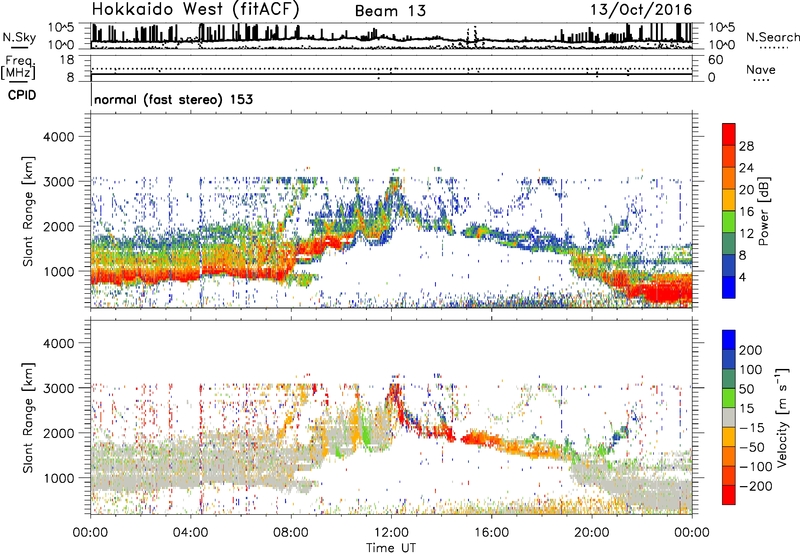The height and width of the screenshot is (554, 800).
Task: Click the 'Velocity [m s-1]' colorbar label
Action: coord(782,417)
